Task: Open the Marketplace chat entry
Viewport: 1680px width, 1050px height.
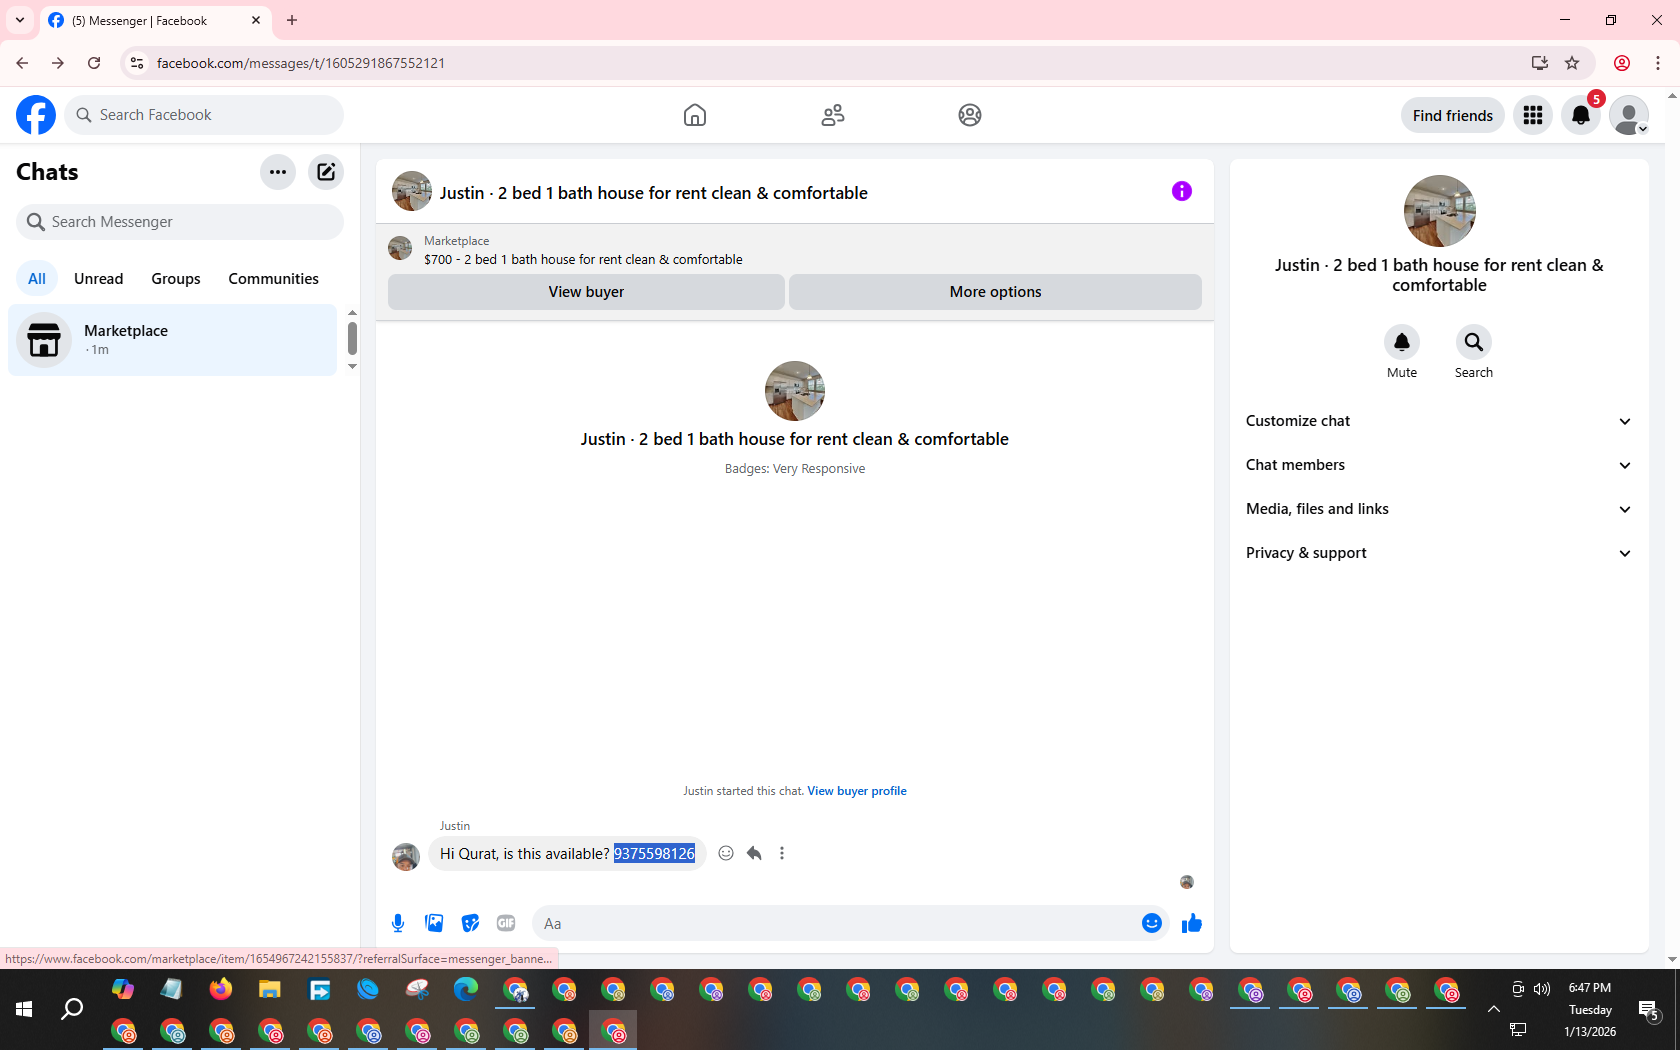Action: pyautogui.click(x=173, y=340)
